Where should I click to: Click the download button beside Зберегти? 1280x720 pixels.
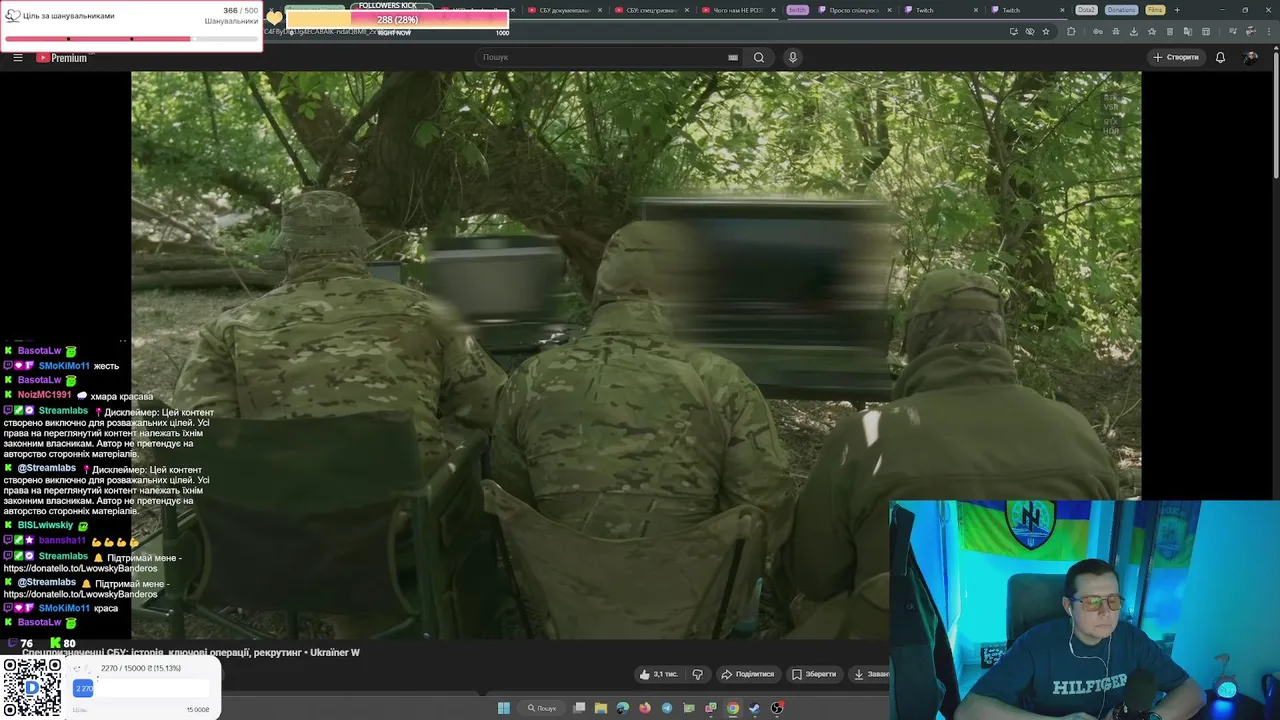point(869,674)
